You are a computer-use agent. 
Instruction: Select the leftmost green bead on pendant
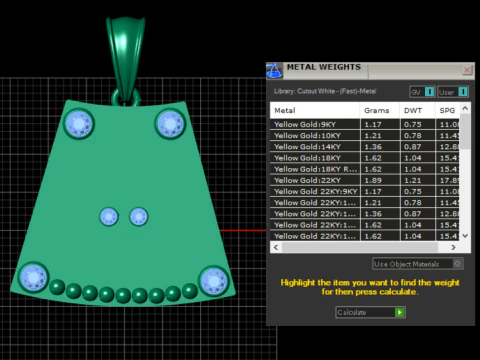57,287
